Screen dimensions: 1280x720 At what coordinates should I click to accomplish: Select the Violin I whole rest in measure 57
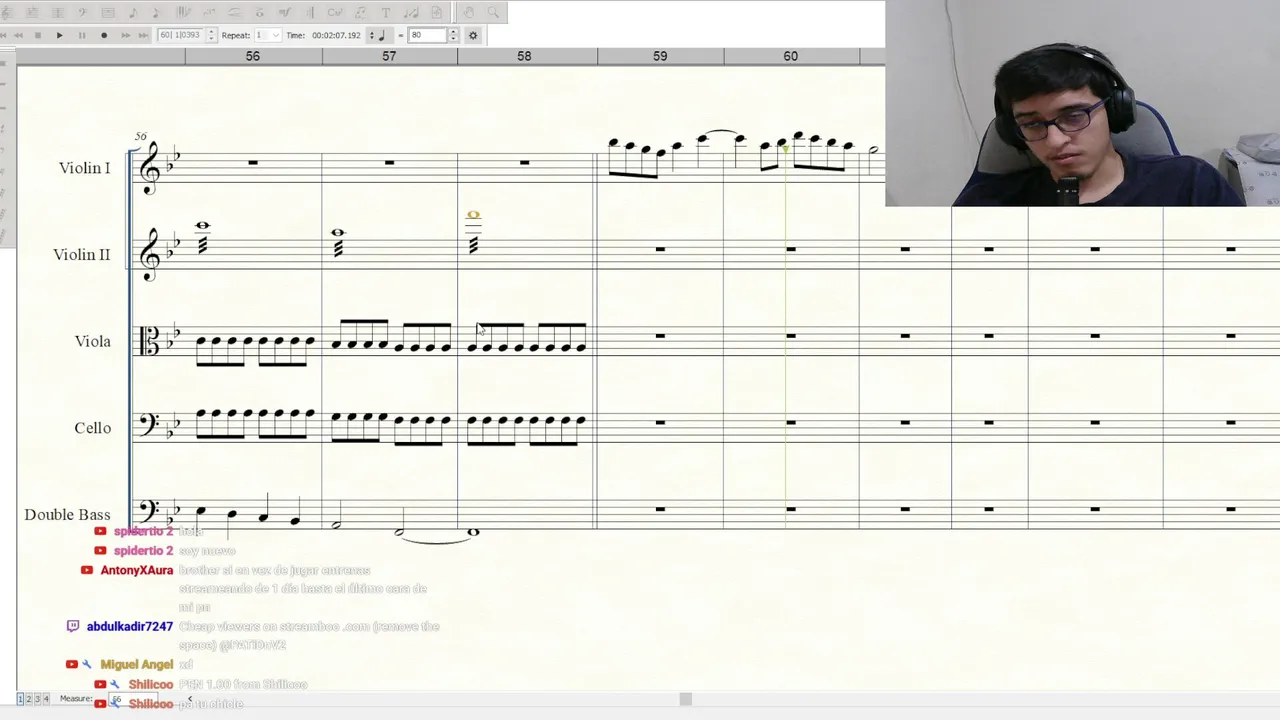[x=390, y=161]
